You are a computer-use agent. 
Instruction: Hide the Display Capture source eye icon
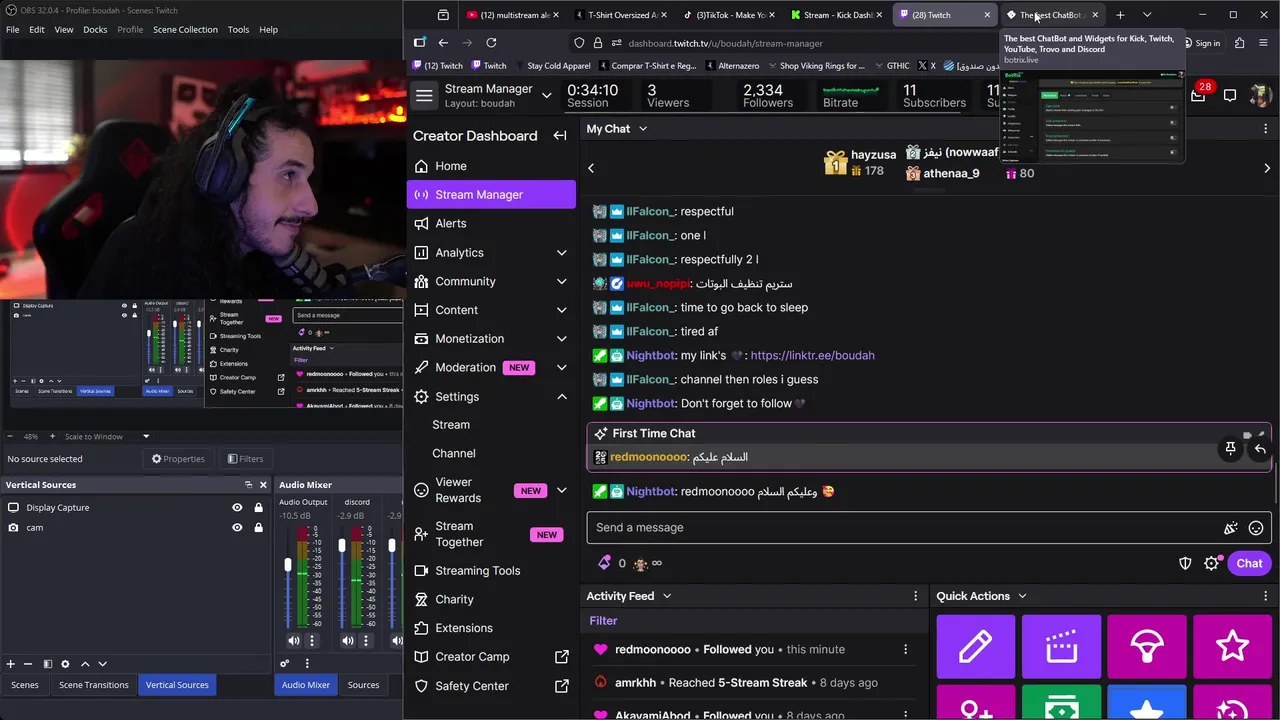[x=237, y=508]
